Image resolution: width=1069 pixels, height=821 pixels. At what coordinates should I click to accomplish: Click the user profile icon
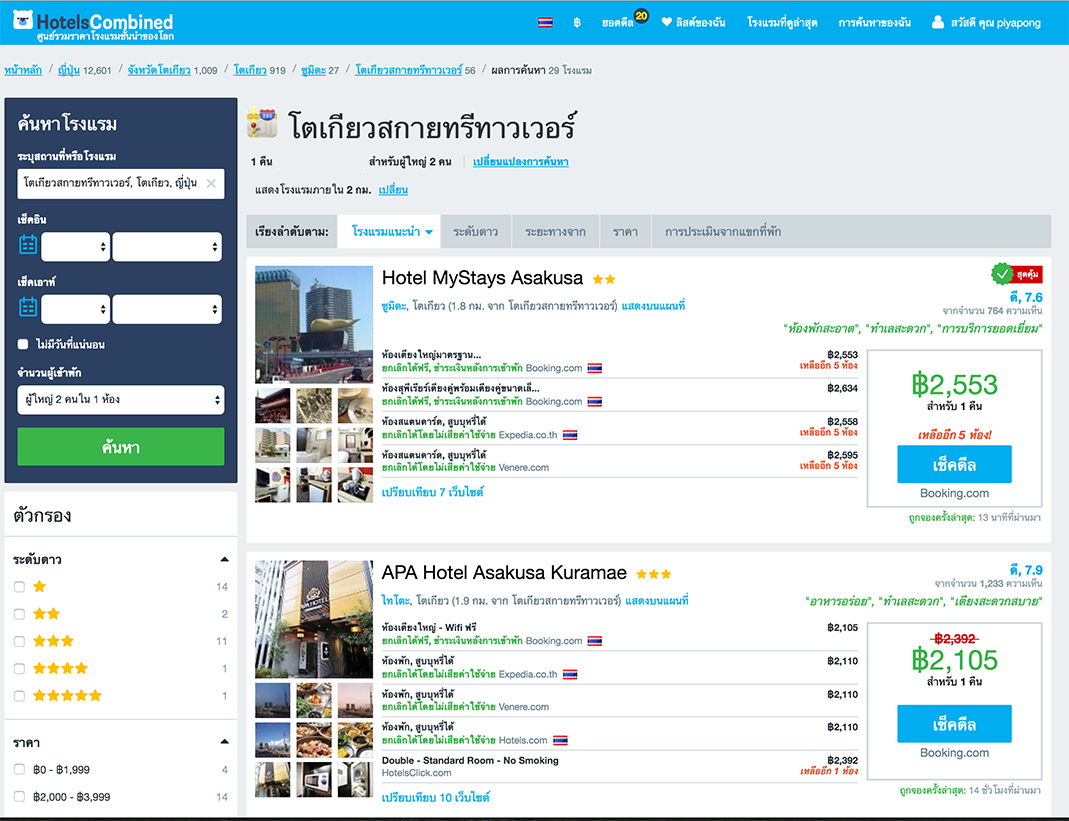[937, 22]
